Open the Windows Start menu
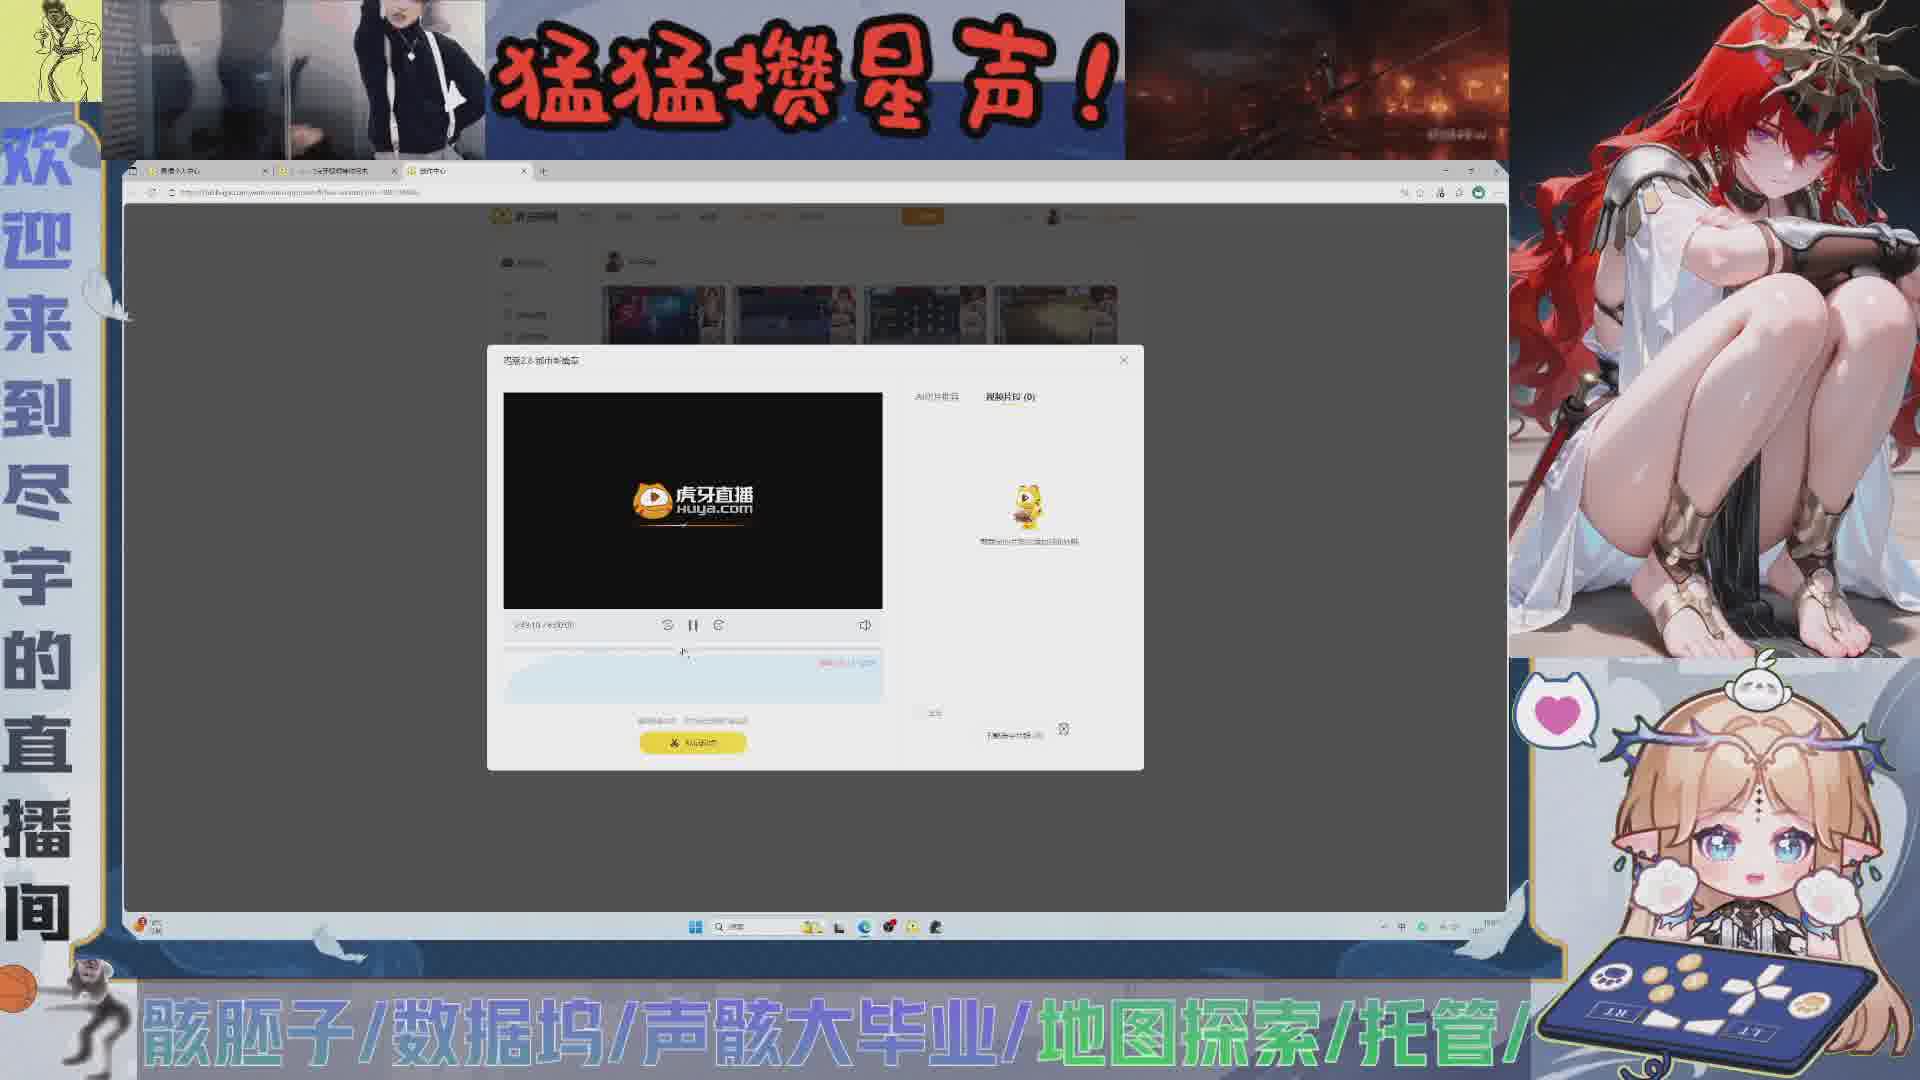This screenshot has width=1920, height=1080. point(695,927)
